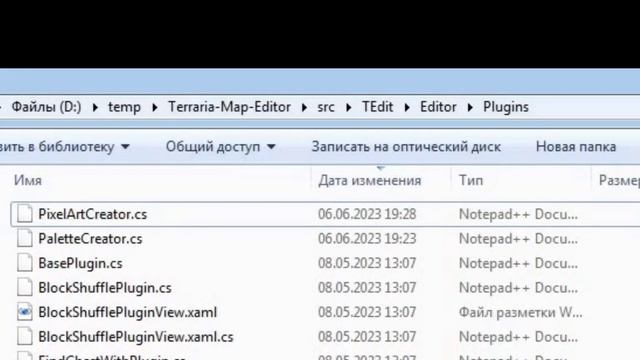The height and width of the screenshot is (360, 640).
Task: Go to 'Файлы (D:)' in breadcrumb
Action: (x=46, y=107)
